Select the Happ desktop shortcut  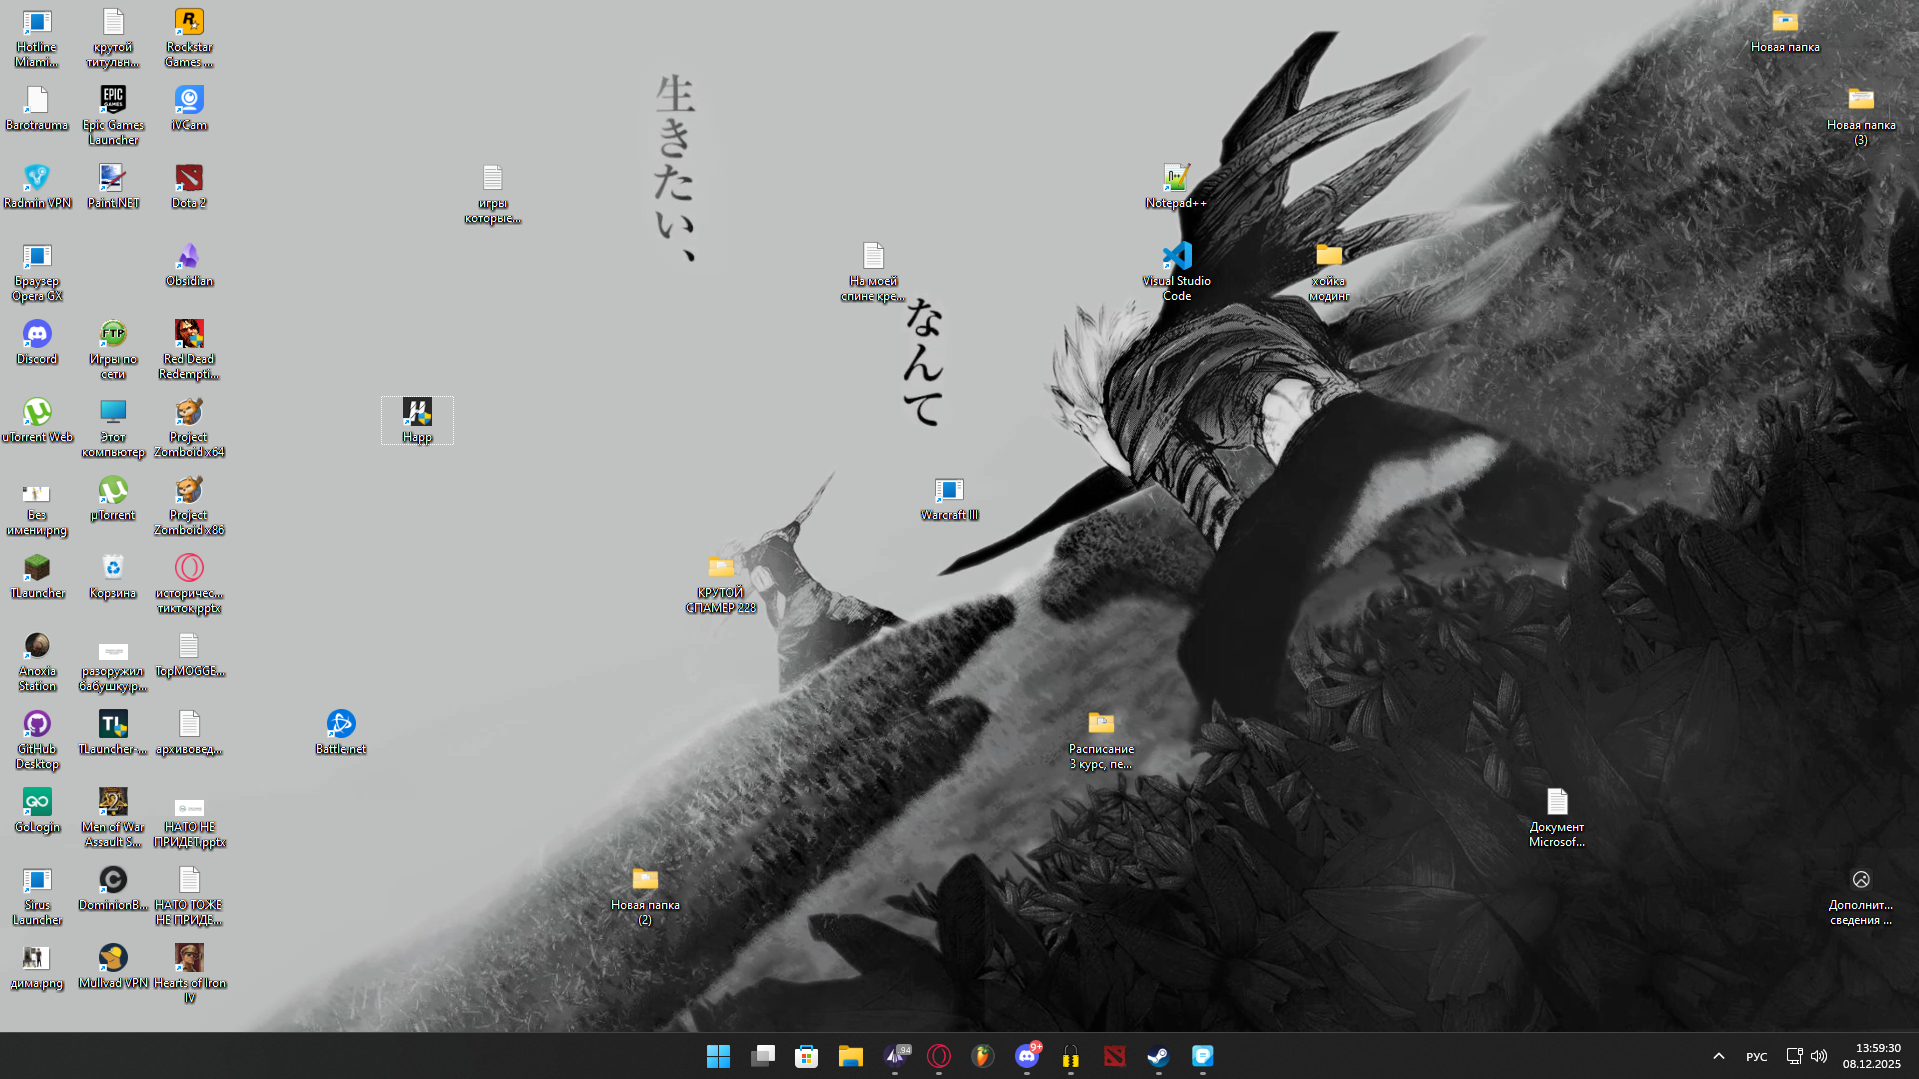pos(417,421)
